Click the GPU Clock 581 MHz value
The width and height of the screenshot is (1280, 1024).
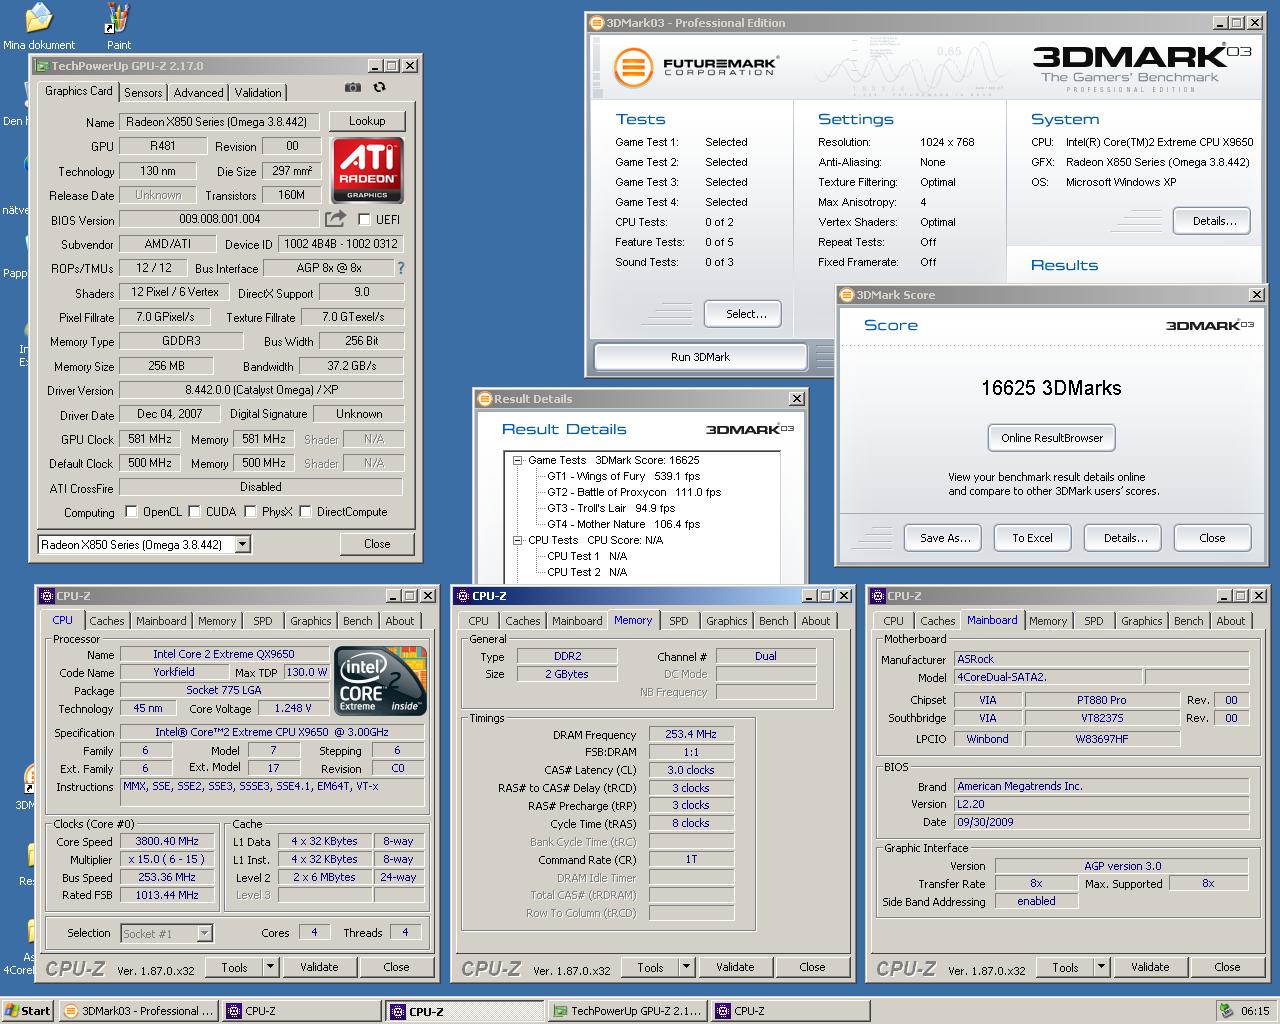150,439
